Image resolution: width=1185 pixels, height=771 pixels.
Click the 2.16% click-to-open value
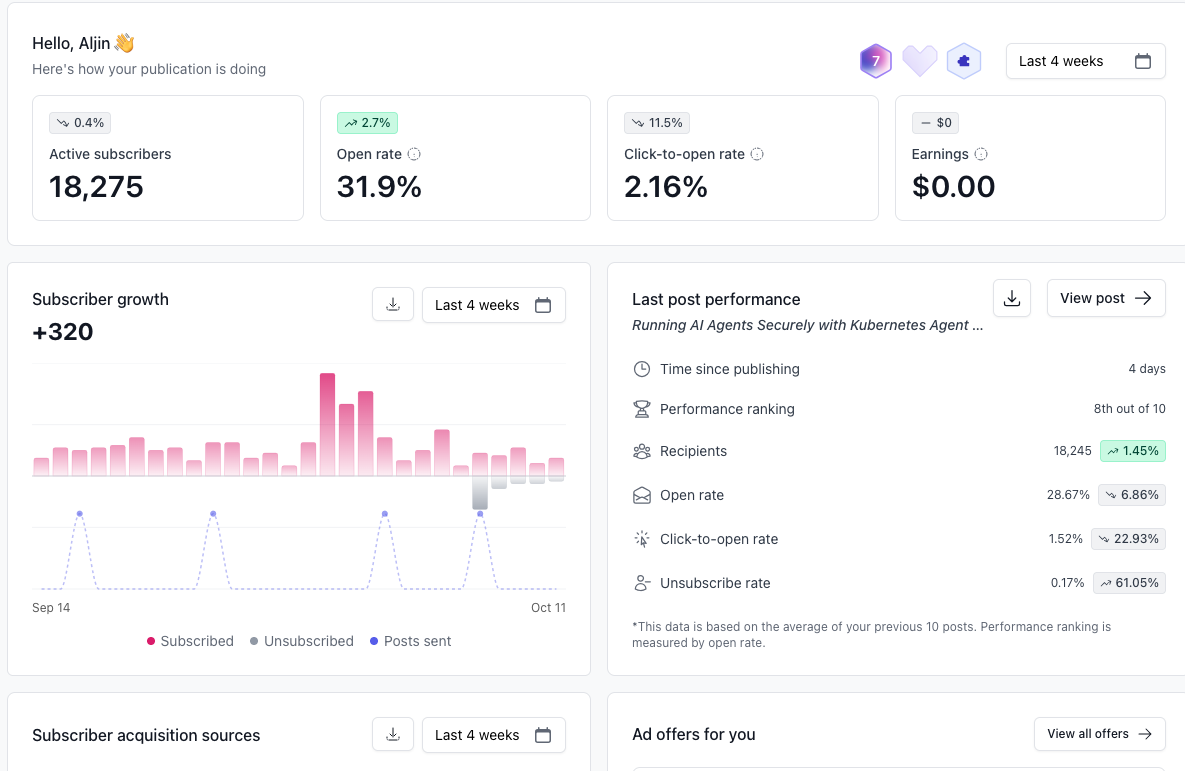pyautogui.click(x=666, y=187)
